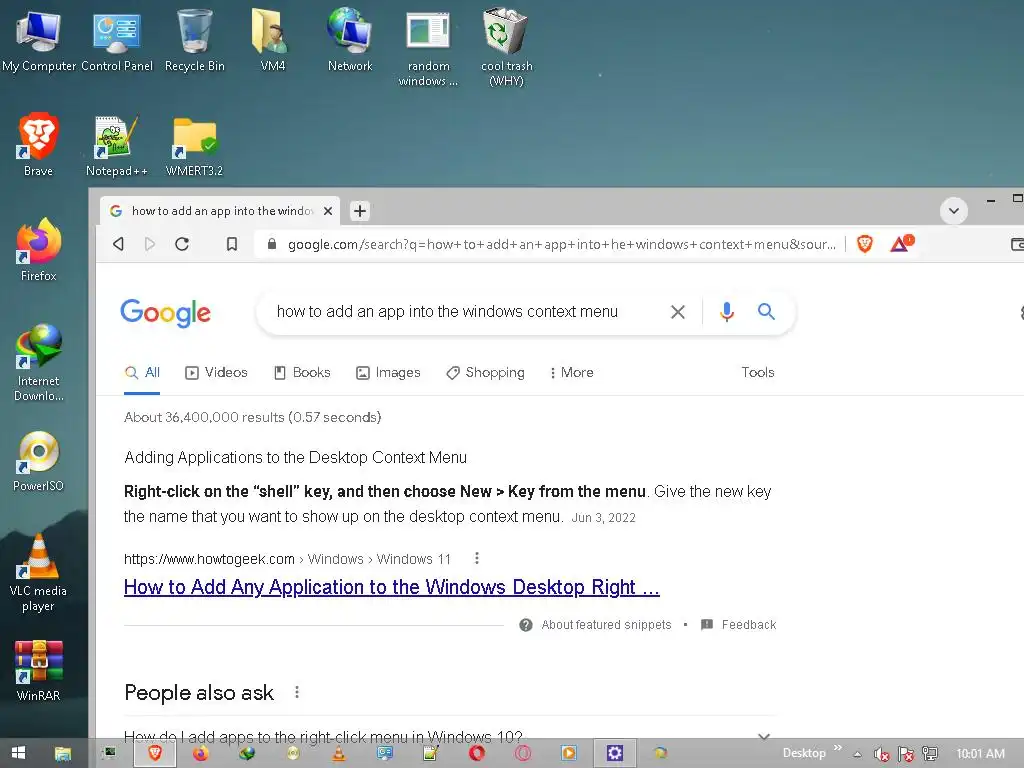The image size is (1024, 768).
Task: Switch to the Shopping results tab
Action: (x=485, y=373)
